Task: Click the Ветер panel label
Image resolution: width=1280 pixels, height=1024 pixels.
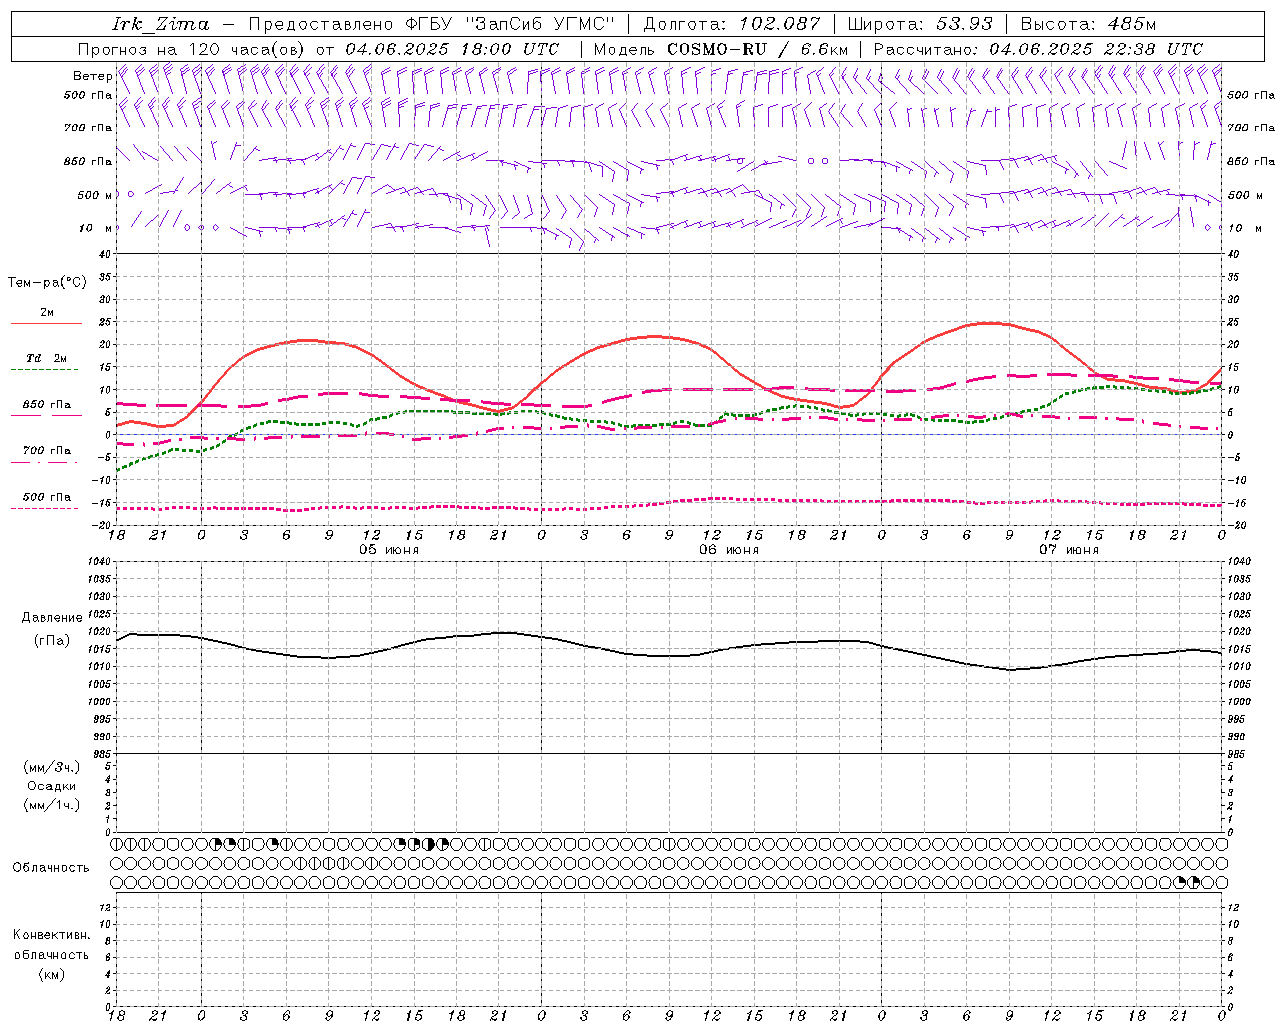Action: 92,76
